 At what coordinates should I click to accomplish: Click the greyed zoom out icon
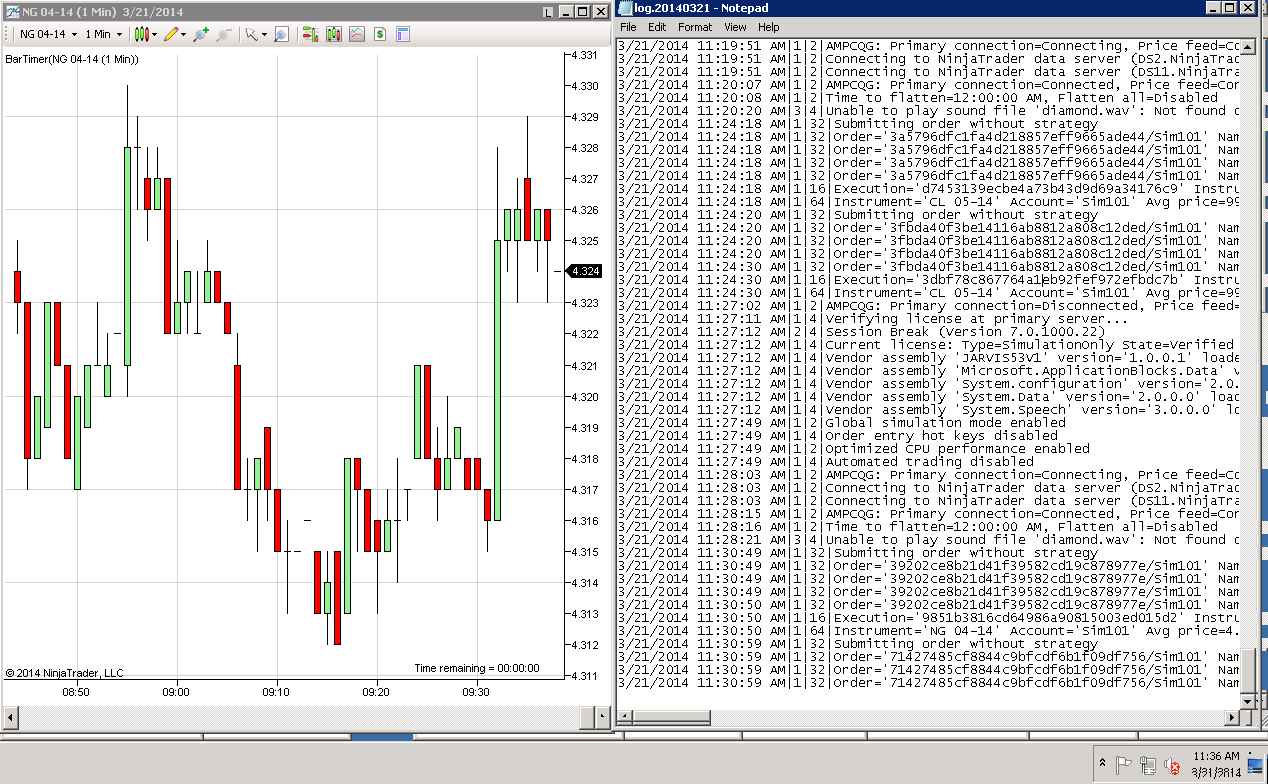[x=224, y=34]
